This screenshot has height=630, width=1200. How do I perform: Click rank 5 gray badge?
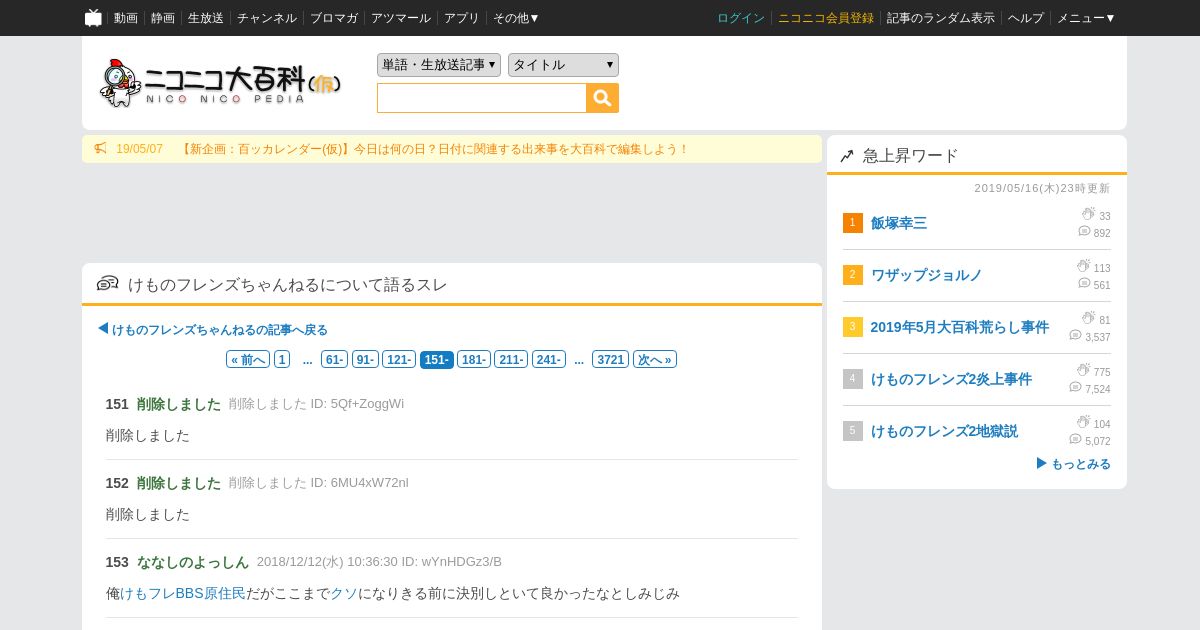click(x=852, y=431)
